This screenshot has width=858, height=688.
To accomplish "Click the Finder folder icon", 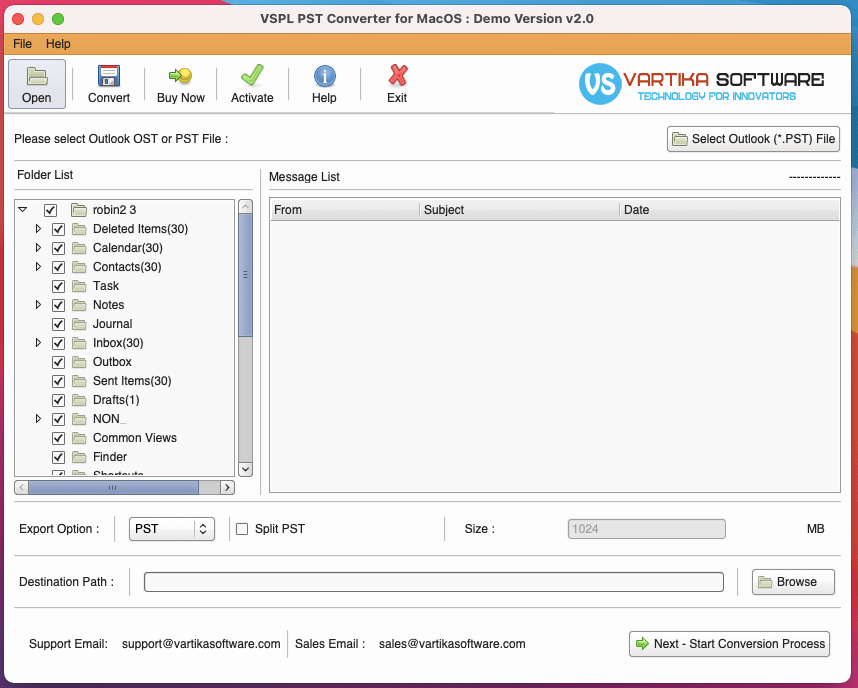I will (79, 457).
